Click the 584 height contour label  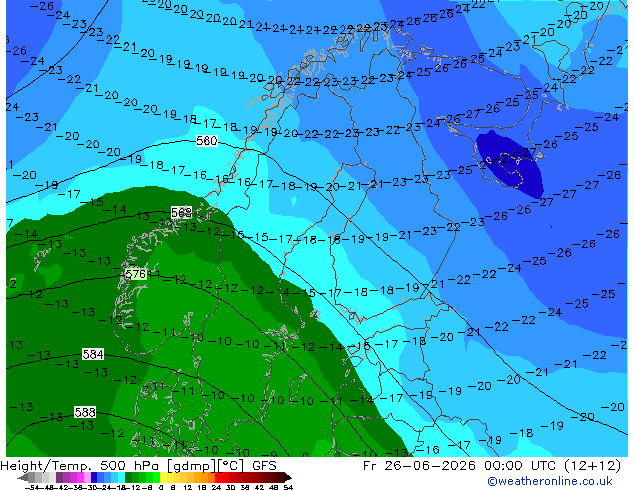[93, 355]
